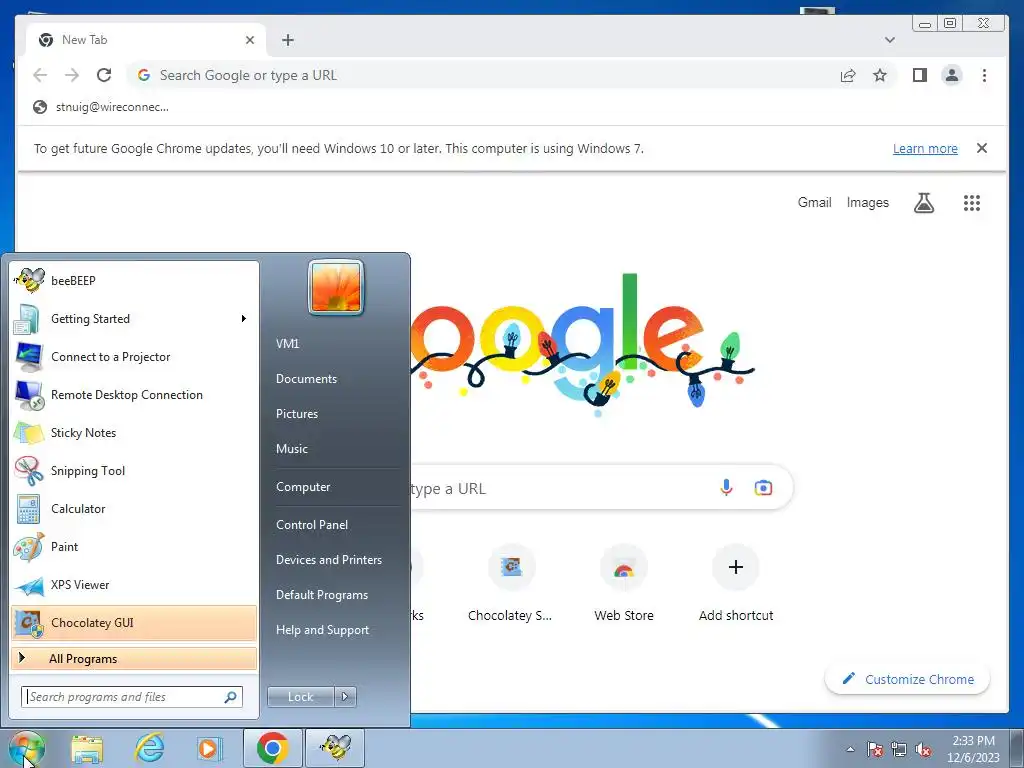
Task: Select the New Tab tab in Chrome
Action: tap(147, 40)
